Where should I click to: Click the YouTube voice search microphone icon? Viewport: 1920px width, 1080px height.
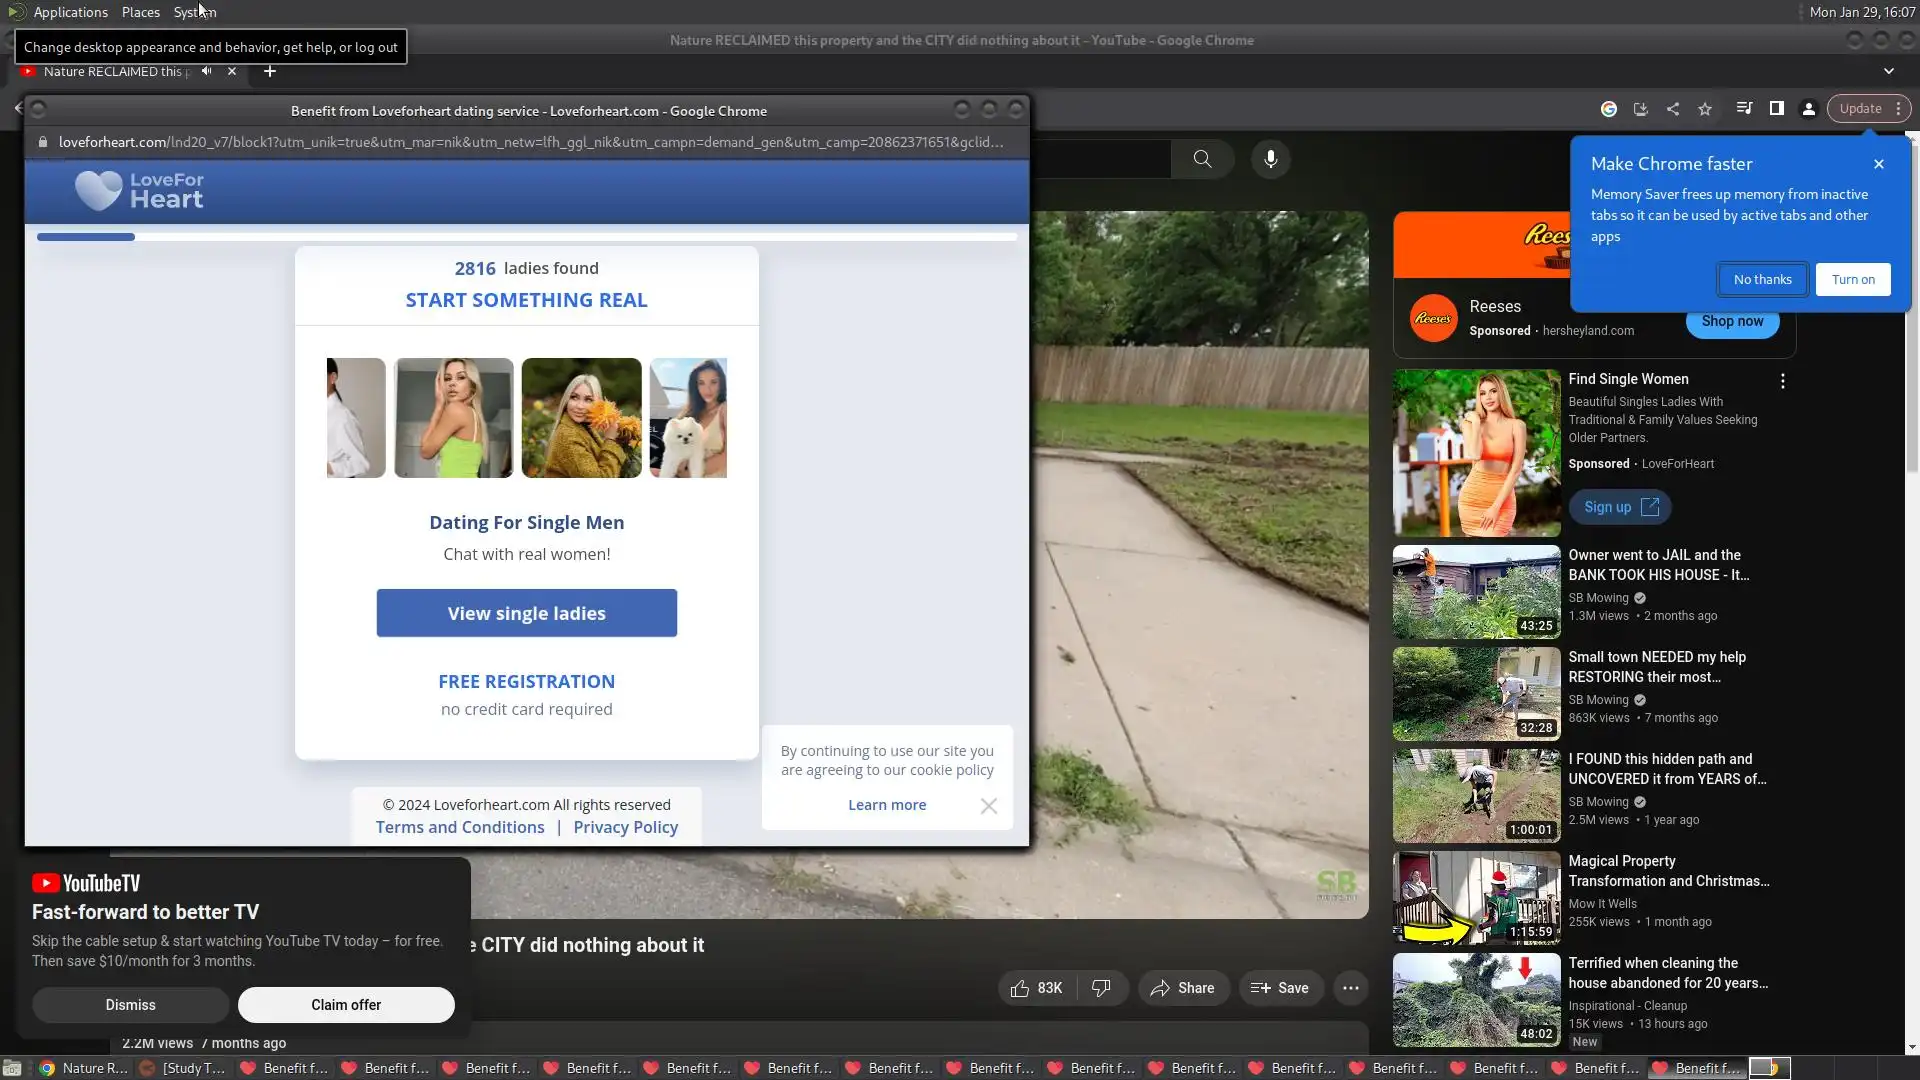tap(1270, 159)
